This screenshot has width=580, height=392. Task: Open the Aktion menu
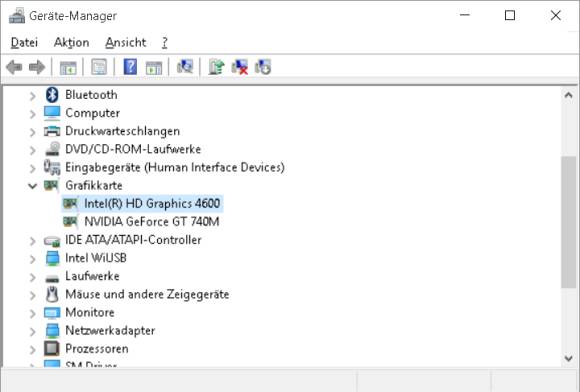71,43
